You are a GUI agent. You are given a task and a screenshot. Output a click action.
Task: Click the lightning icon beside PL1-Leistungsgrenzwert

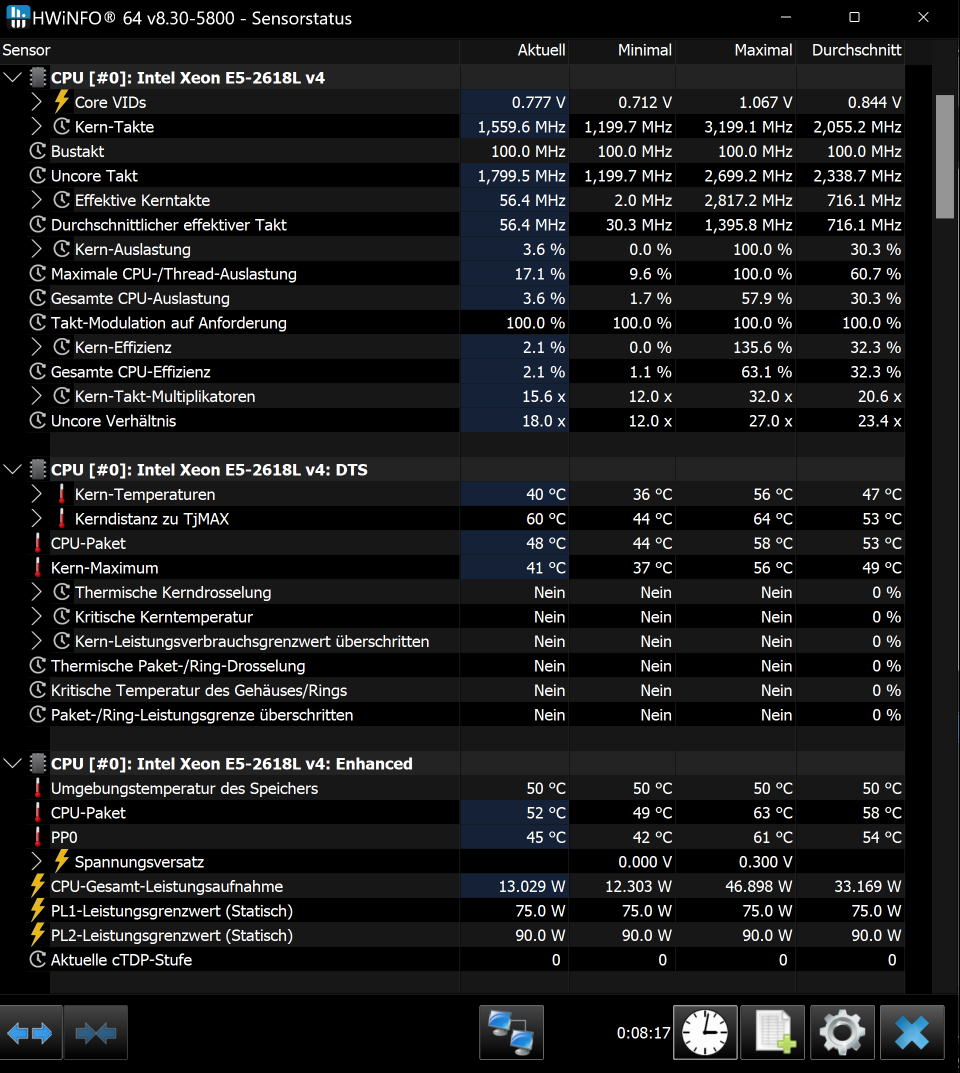tap(38, 911)
